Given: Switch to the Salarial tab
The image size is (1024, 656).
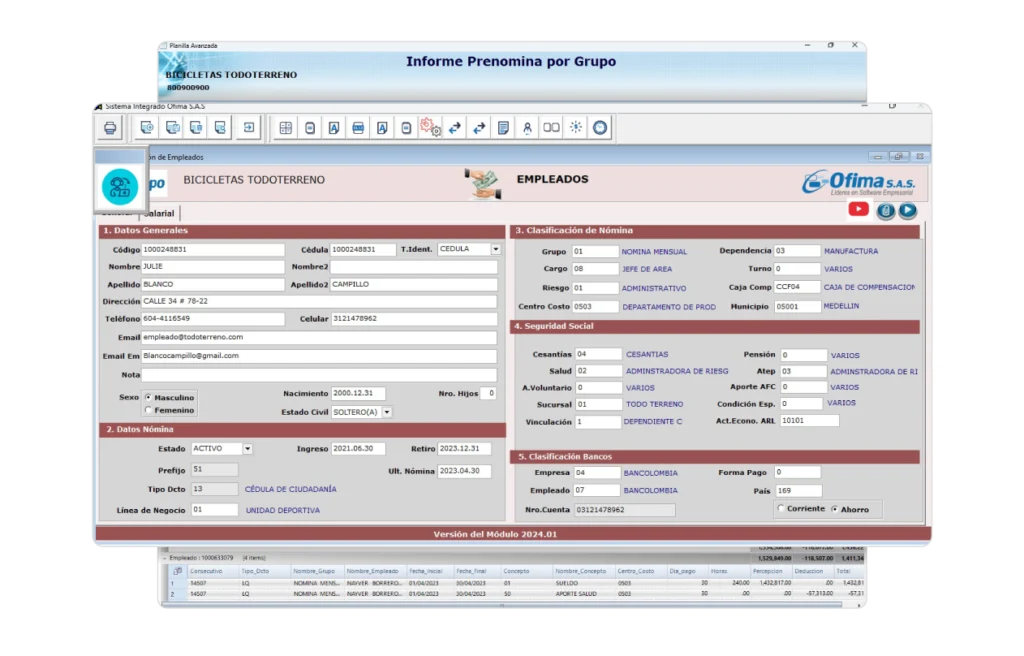Looking at the screenshot, I should coord(160,214).
